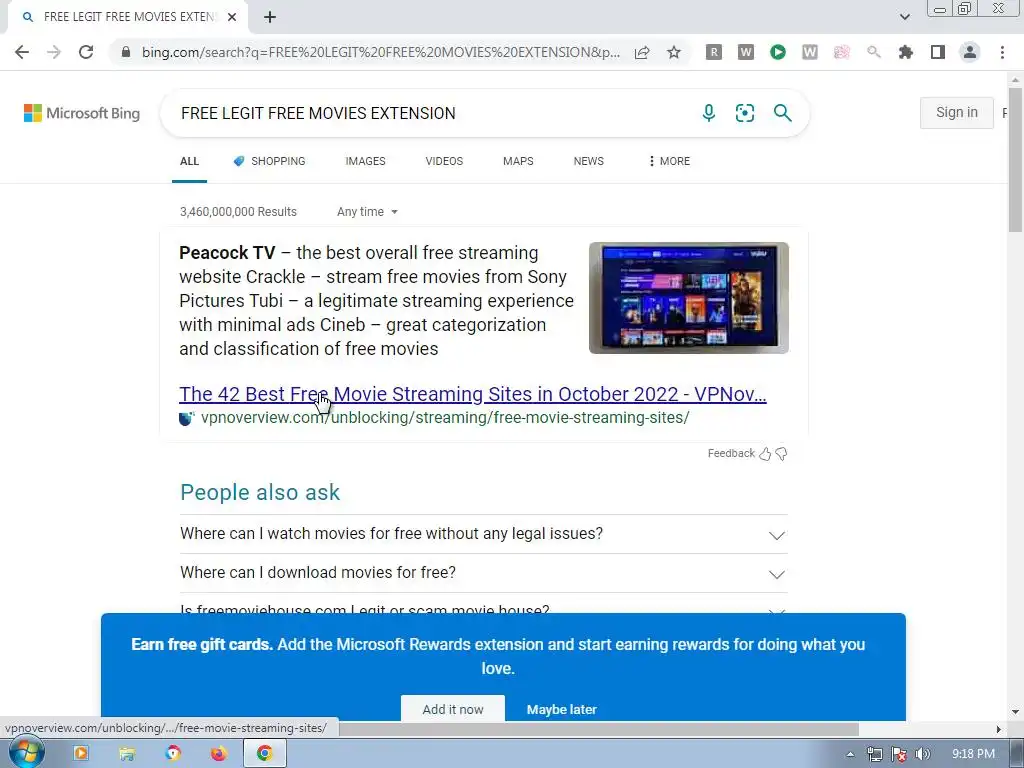Open the first dark W extension icon
Image resolution: width=1024 pixels, height=768 pixels.
coord(746,52)
